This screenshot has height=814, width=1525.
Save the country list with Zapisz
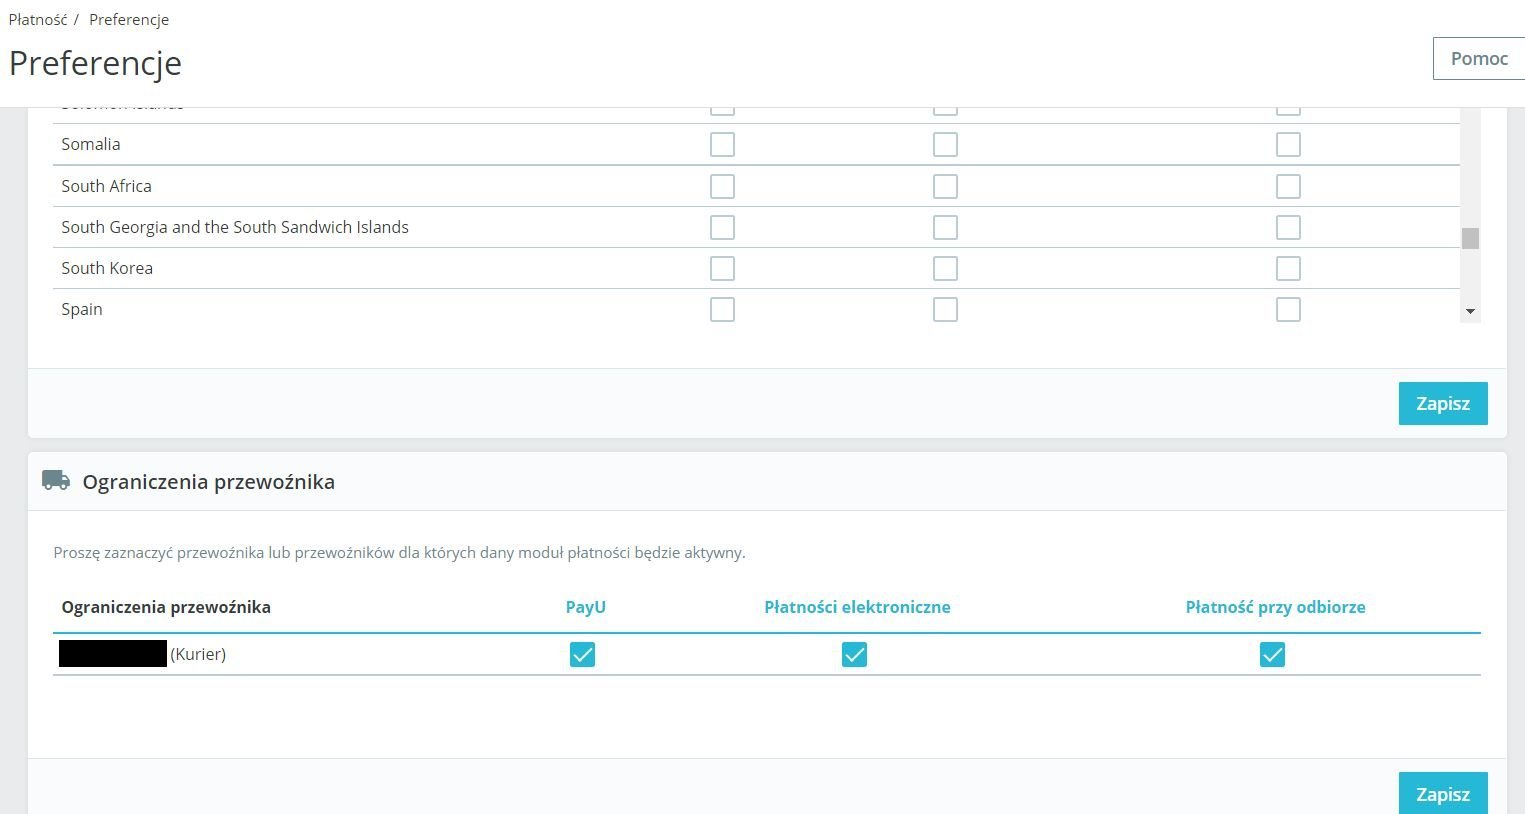click(x=1443, y=403)
